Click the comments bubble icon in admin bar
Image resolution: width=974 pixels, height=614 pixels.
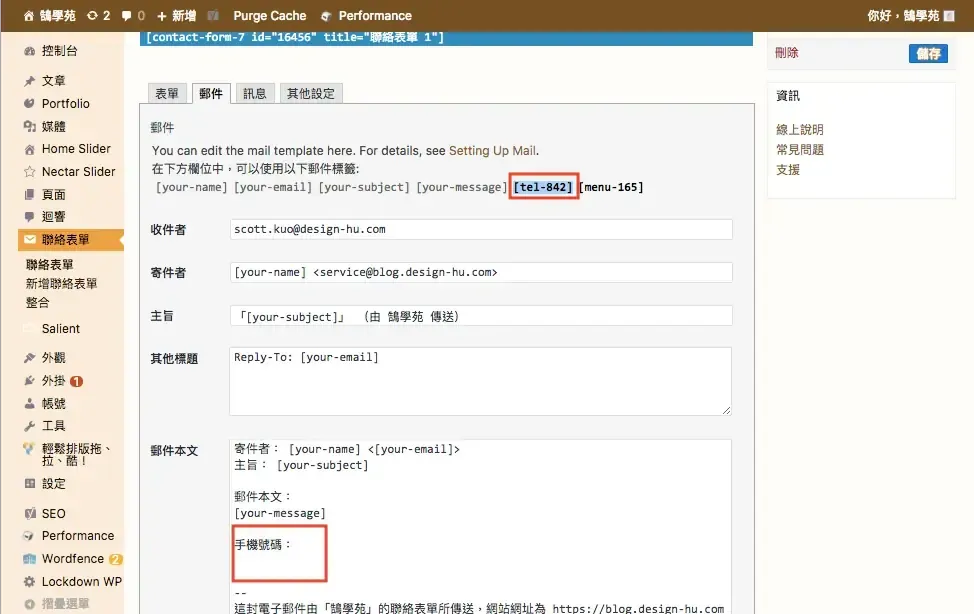pyautogui.click(x=127, y=16)
